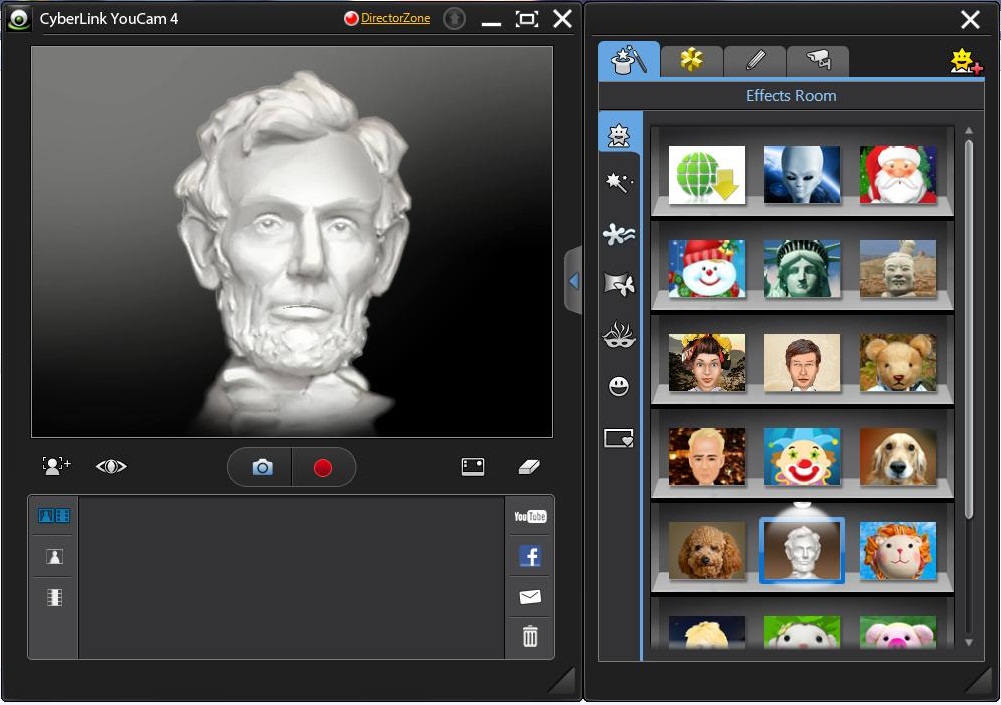This screenshot has height=705, width=1001.
Task: Apply the blonde man avatar
Action: click(707, 457)
